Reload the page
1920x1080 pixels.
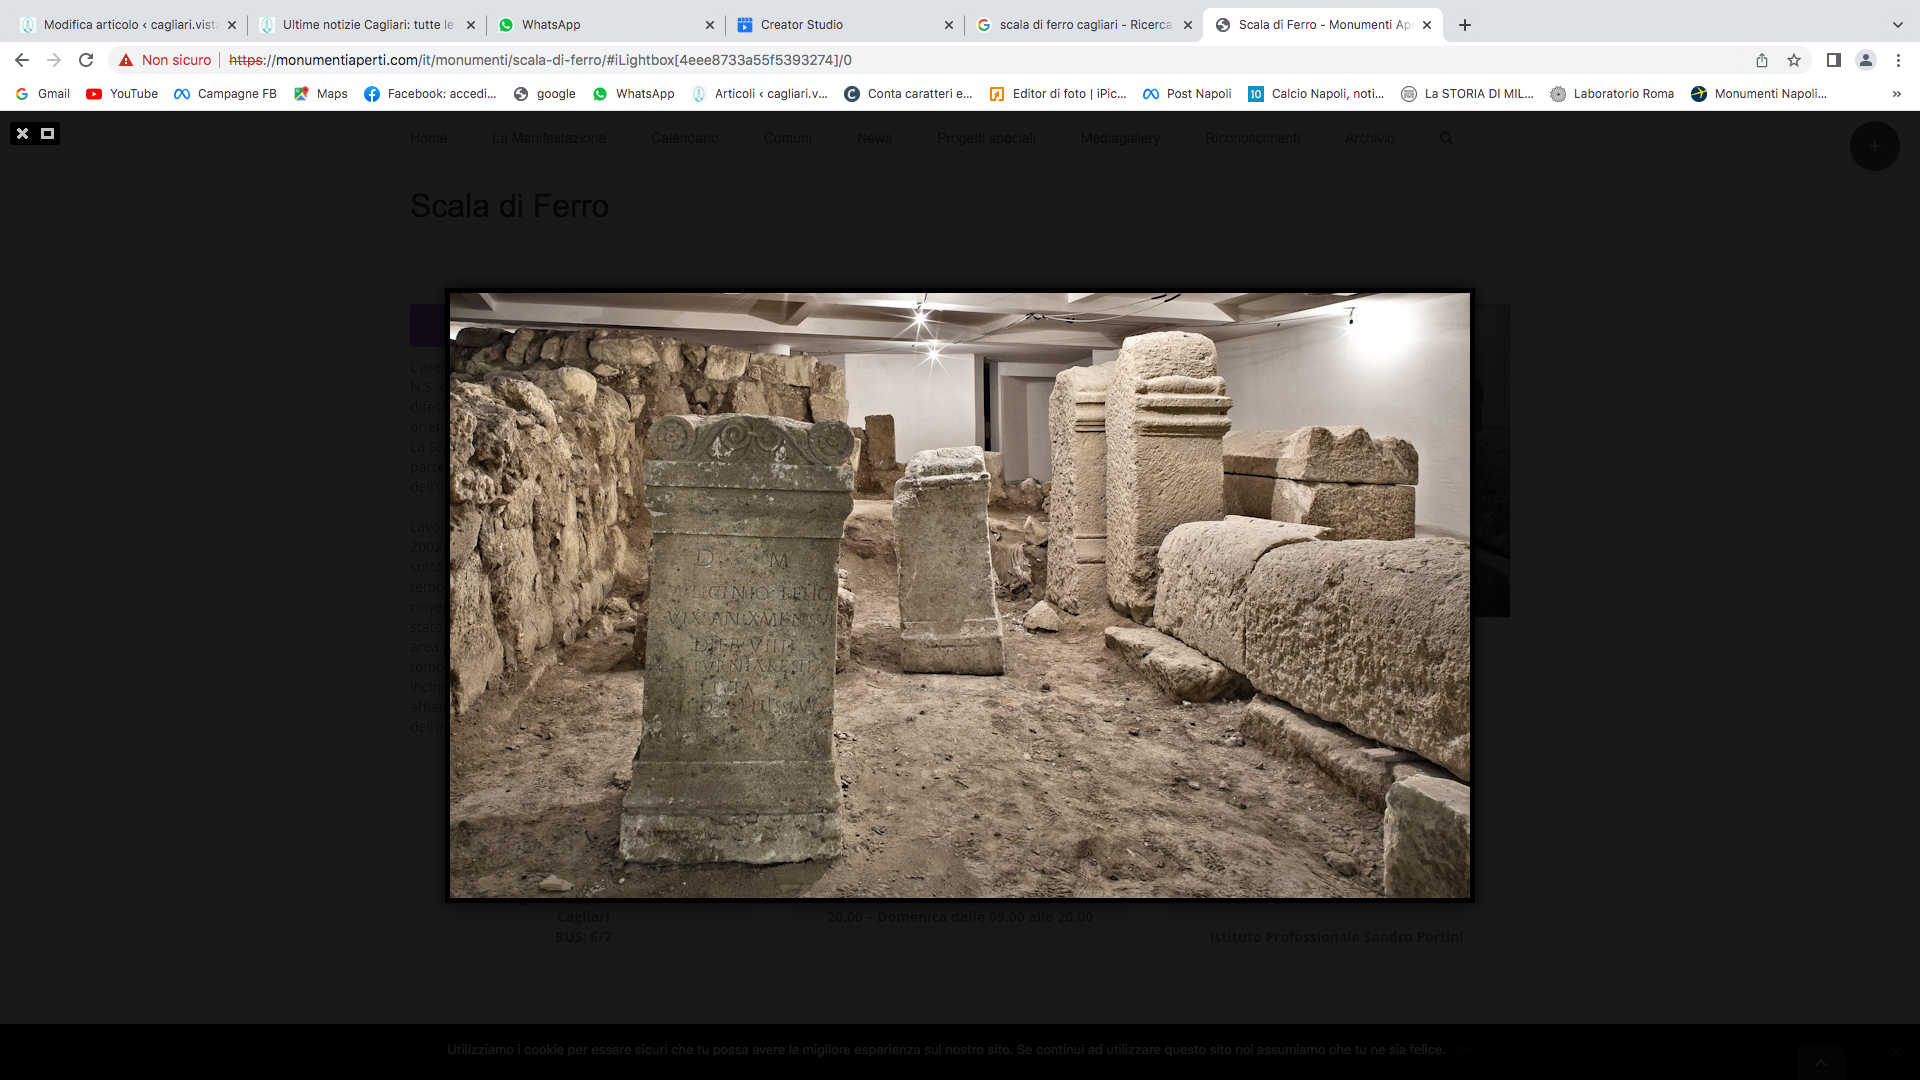coord(86,60)
